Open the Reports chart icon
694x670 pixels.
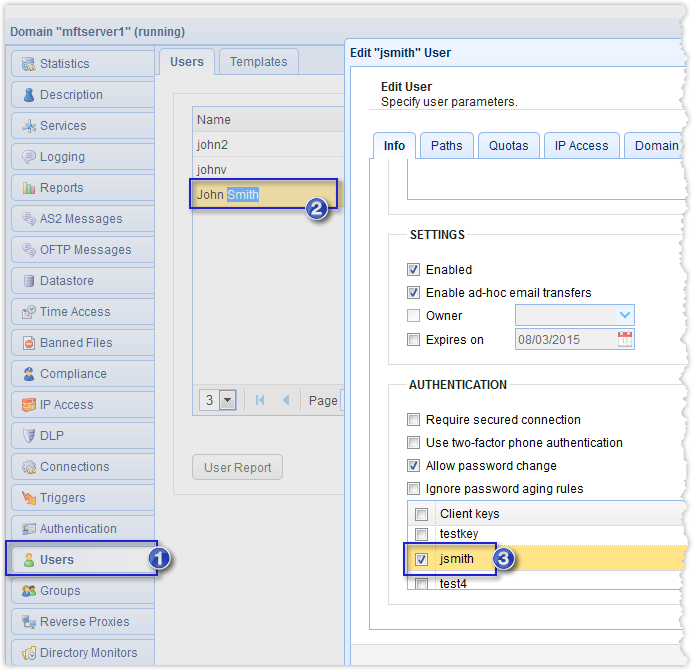pos(28,188)
